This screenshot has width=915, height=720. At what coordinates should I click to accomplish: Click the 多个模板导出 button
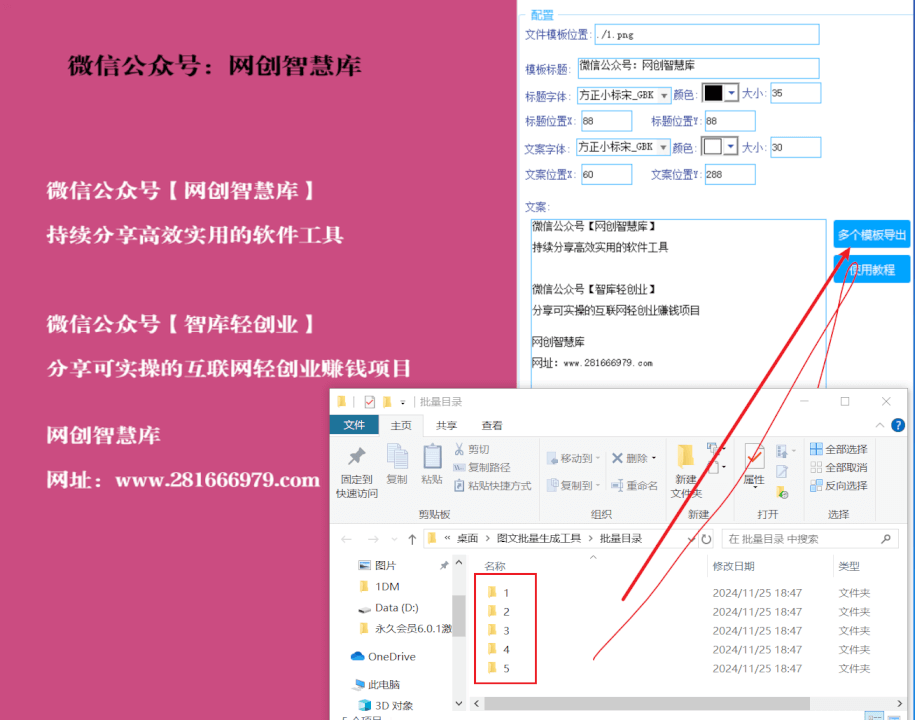pyautogui.click(x=872, y=235)
